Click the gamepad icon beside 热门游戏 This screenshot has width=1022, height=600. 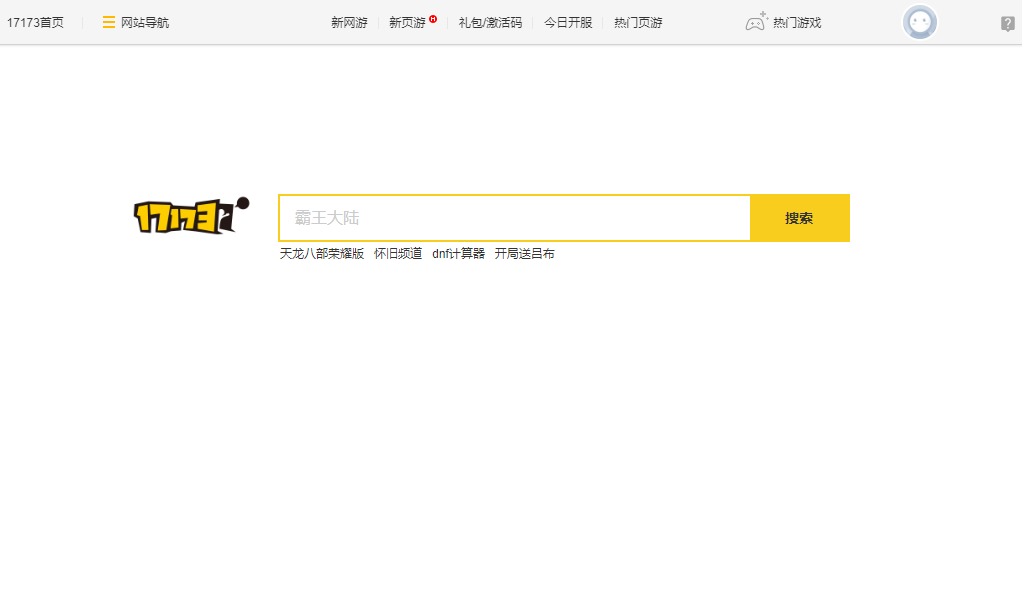[756, 22]
